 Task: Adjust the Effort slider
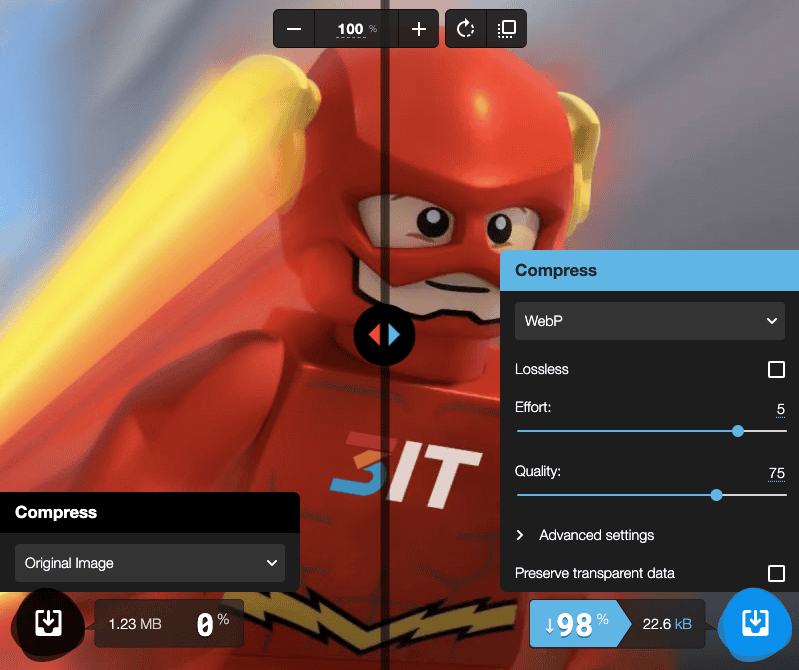[652, 431]
